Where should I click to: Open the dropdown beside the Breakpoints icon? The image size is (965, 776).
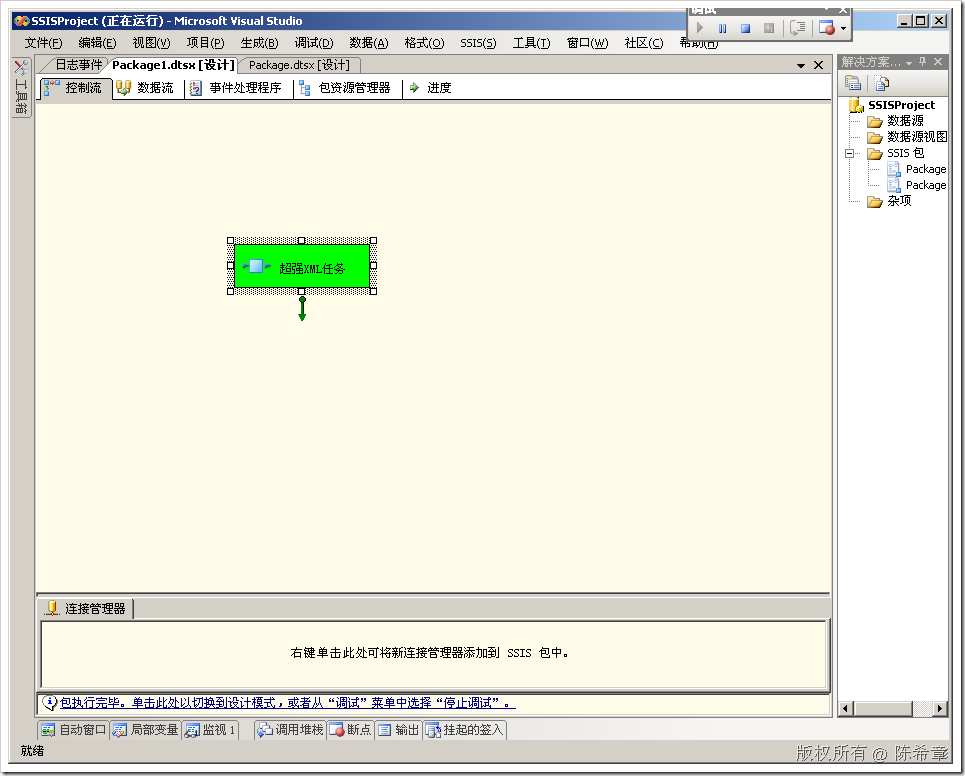click(x=843, y=28)
